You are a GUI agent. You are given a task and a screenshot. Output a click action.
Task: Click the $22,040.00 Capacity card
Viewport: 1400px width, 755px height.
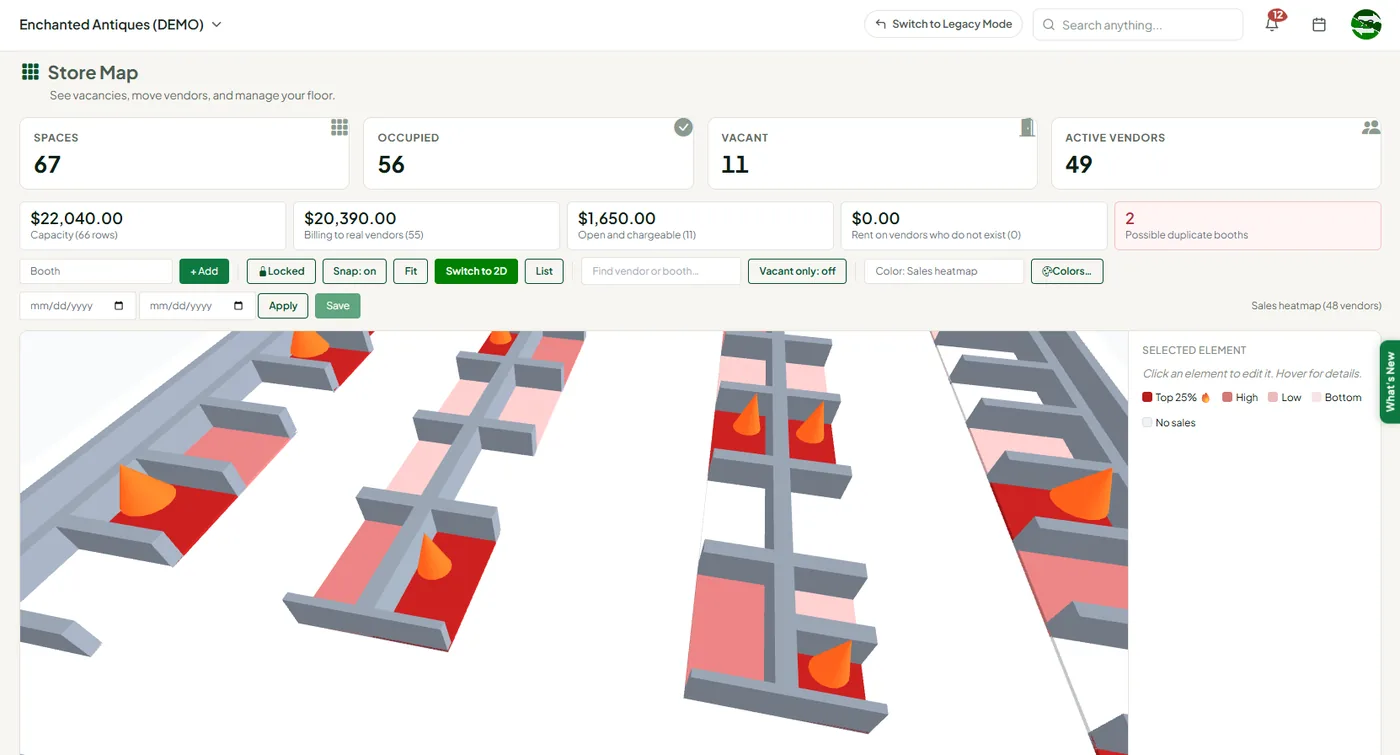pyautogui.click(x=153, y=226)
